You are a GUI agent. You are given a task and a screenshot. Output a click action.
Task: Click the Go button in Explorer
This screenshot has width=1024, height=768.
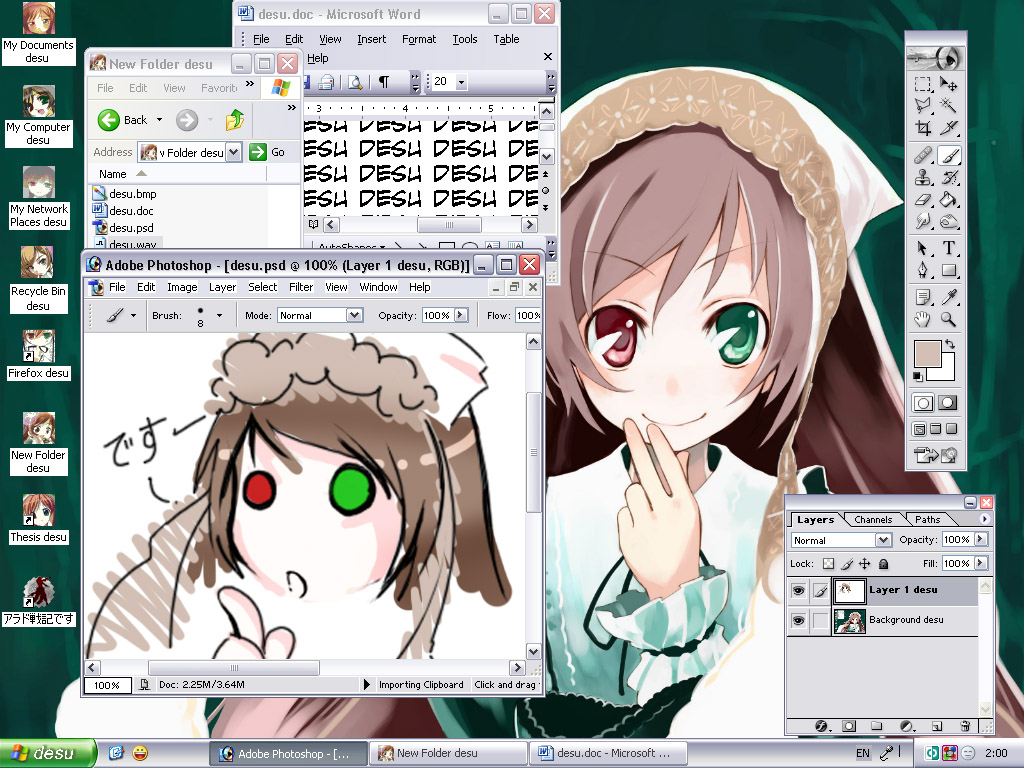(x=268, y=152)
